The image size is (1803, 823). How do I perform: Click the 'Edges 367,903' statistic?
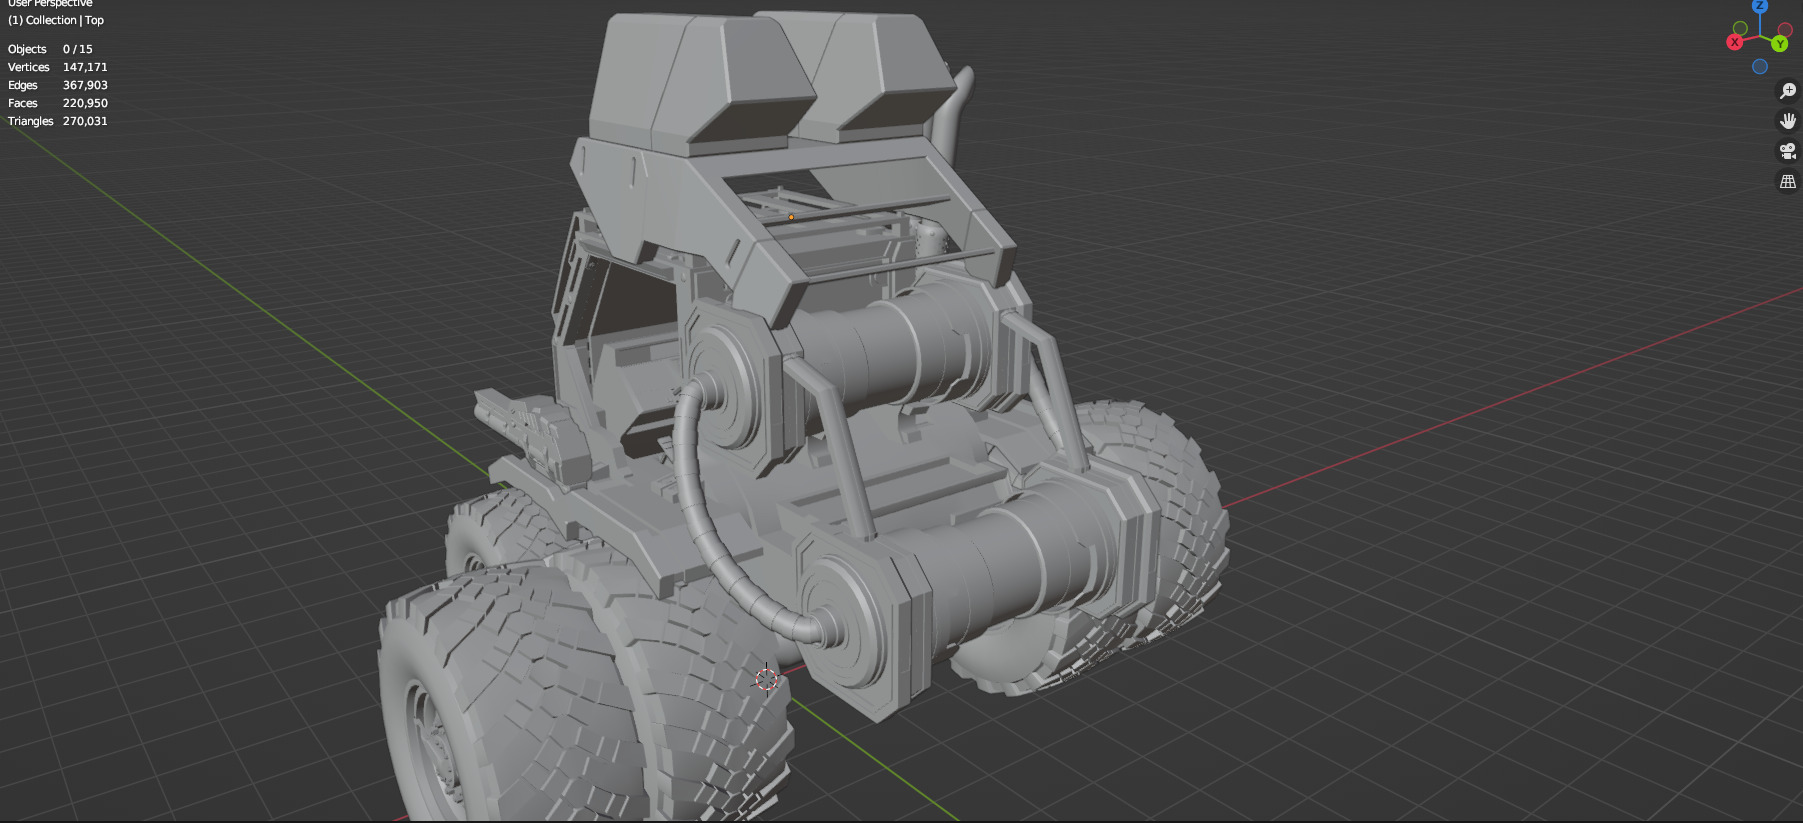click(58, 85)
